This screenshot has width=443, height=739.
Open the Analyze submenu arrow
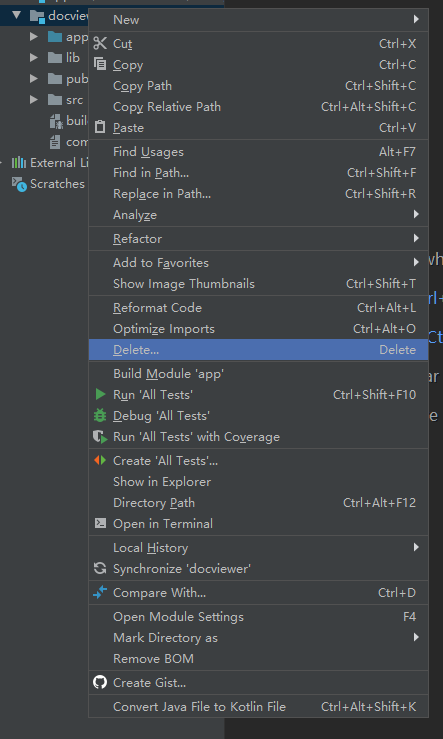tap(416, 214)
